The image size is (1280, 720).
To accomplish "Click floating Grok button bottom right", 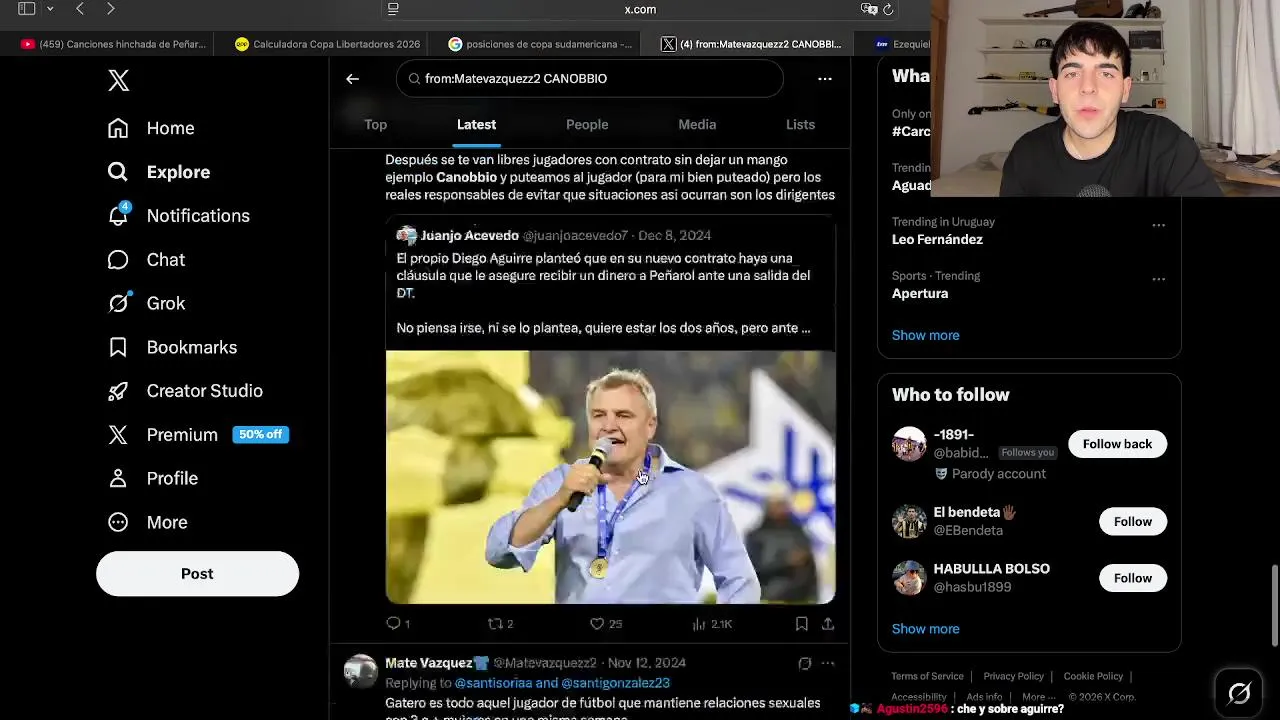I will [x=1239, y=692].
